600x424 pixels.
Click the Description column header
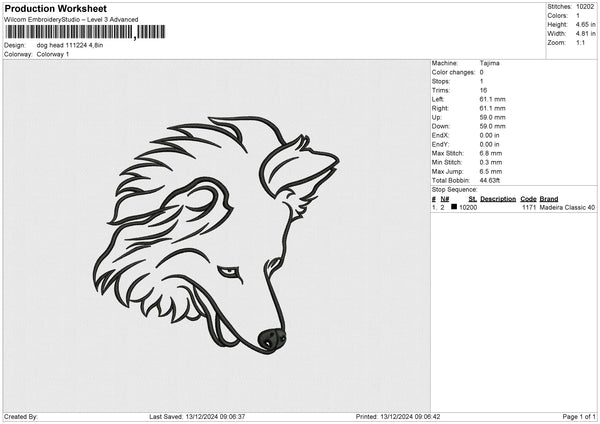497,199
